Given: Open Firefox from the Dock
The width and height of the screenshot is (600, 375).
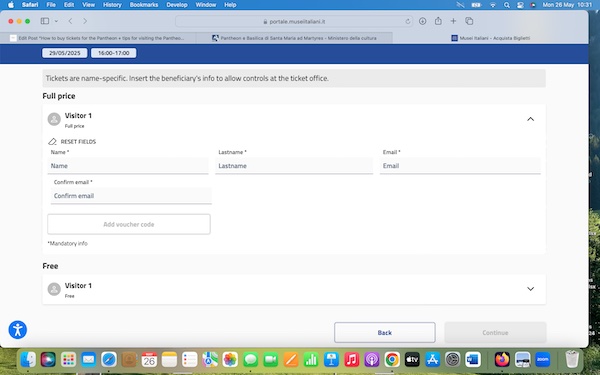Looking at the screenshot, I should point(502,360).
